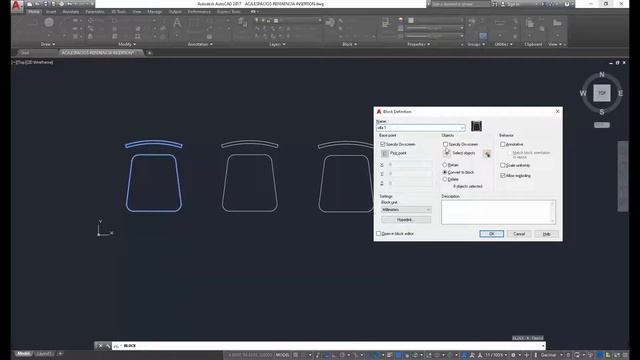Click Insert block icon in Block panel

[x=330, y=22]
